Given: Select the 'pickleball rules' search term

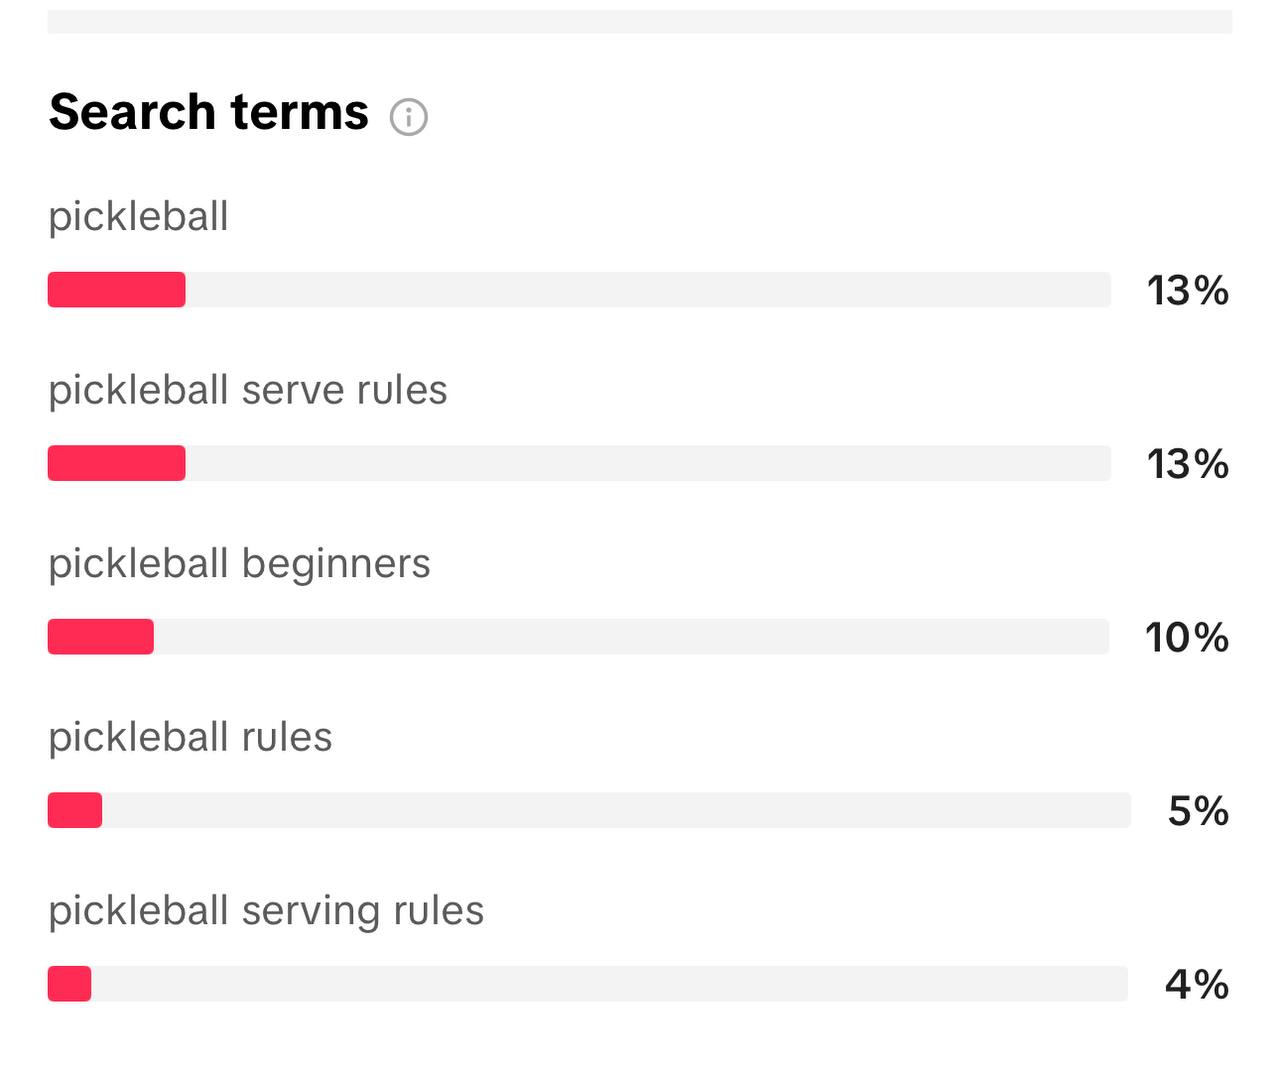Looking at the screenshot, I should tap(190, 737).
